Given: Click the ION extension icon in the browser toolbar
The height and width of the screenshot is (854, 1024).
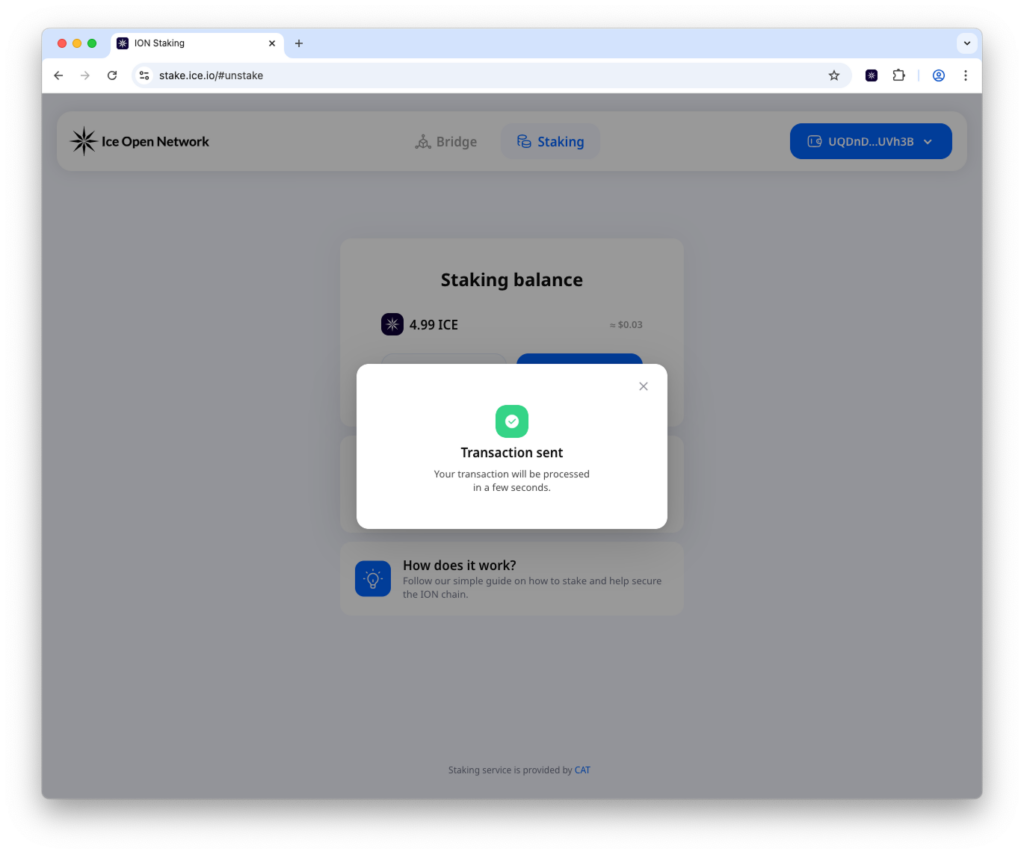Looking at the screenshot, I should pyautogui.click(x=871, y=75).
